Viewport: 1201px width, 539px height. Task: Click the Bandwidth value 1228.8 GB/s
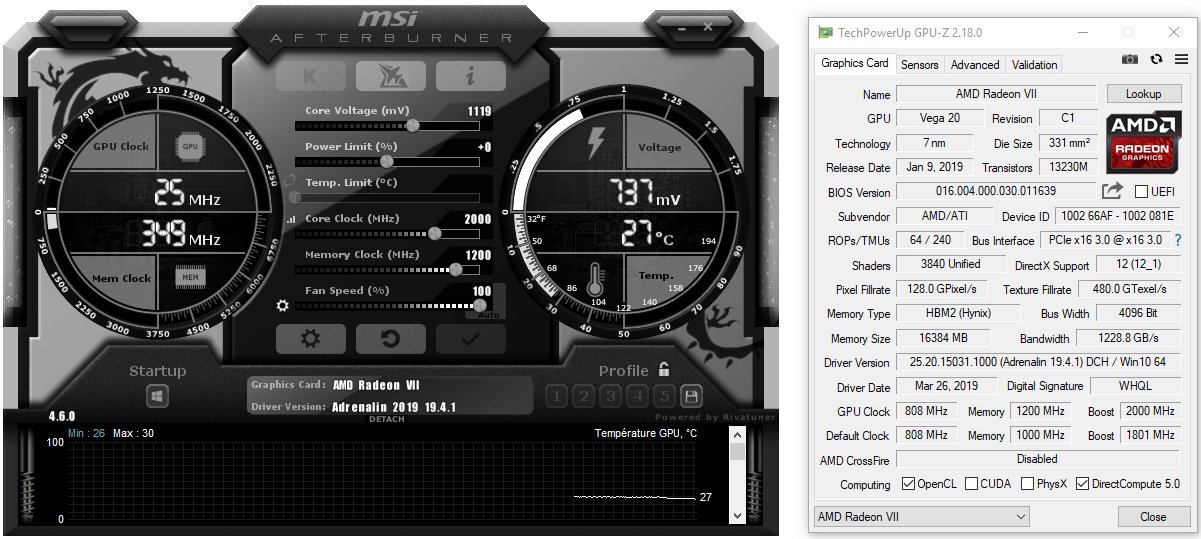[x=1130, y=338]
